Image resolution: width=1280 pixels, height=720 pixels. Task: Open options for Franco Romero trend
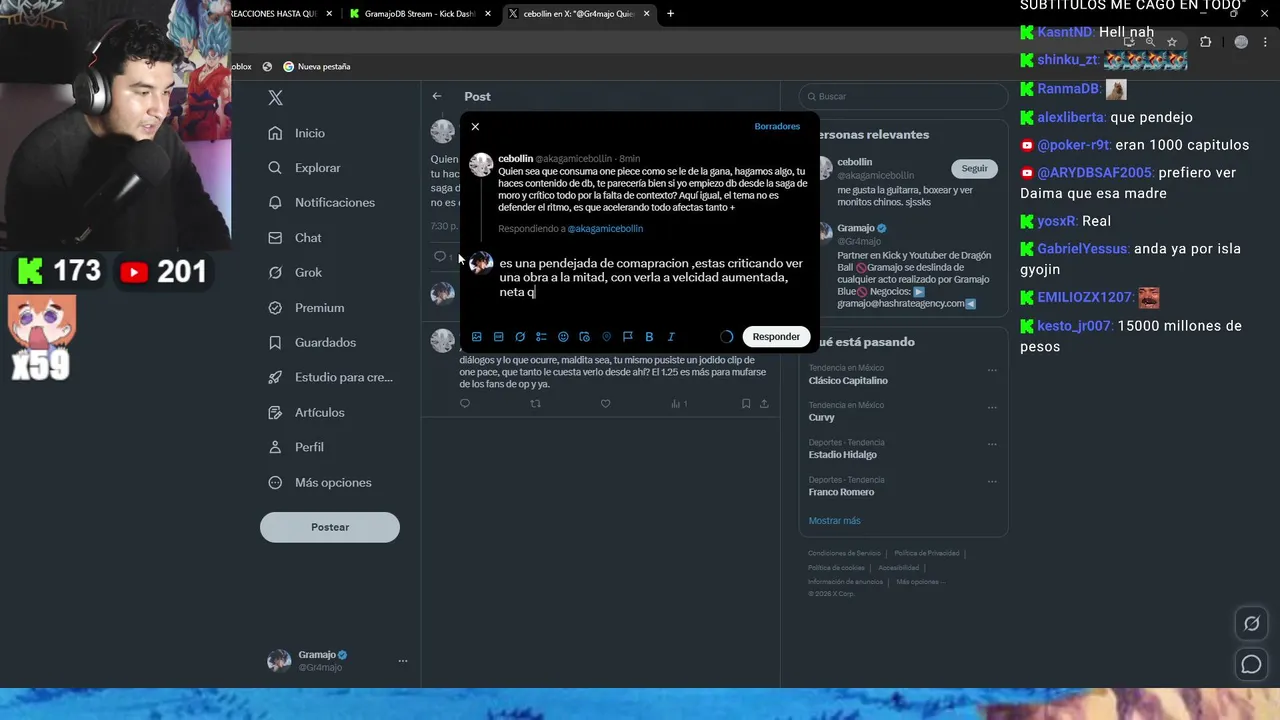point(992,481)
